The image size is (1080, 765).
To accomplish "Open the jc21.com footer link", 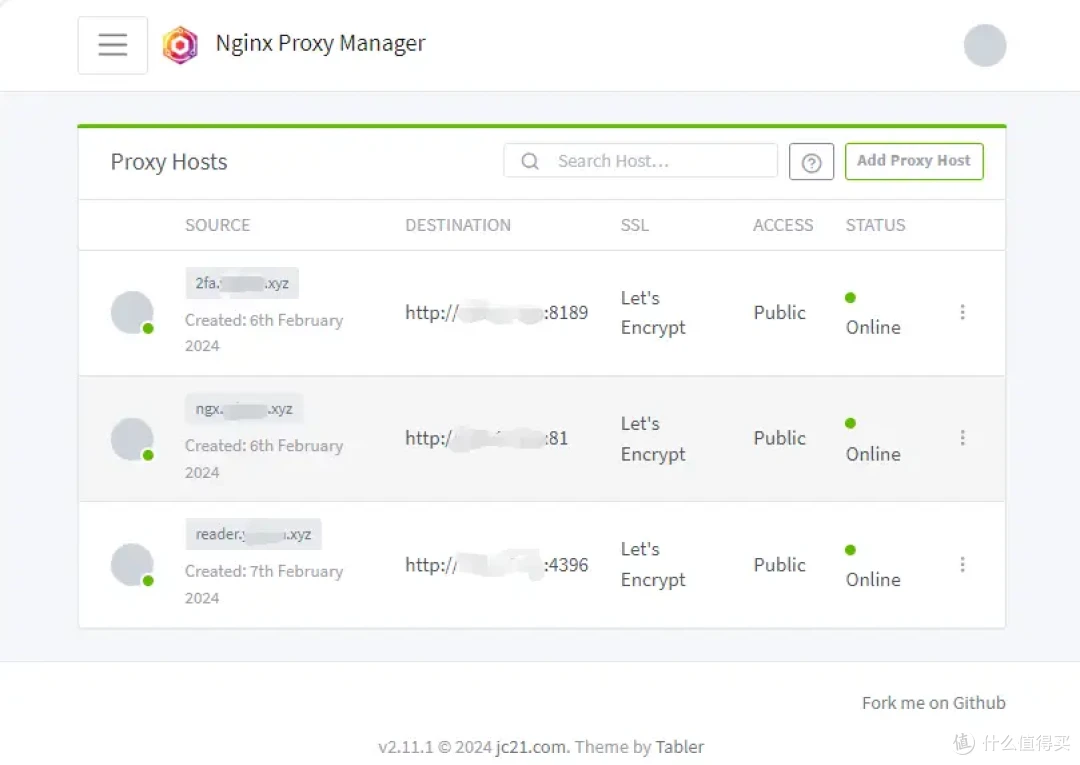I will click(x=530, y=747).
